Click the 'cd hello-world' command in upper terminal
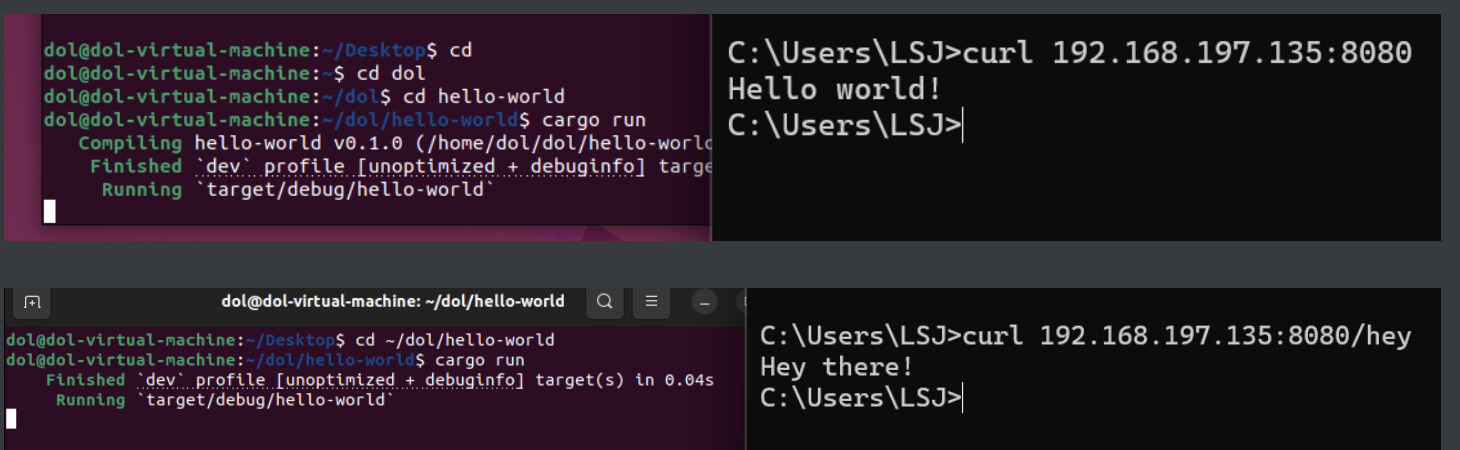 483,97
